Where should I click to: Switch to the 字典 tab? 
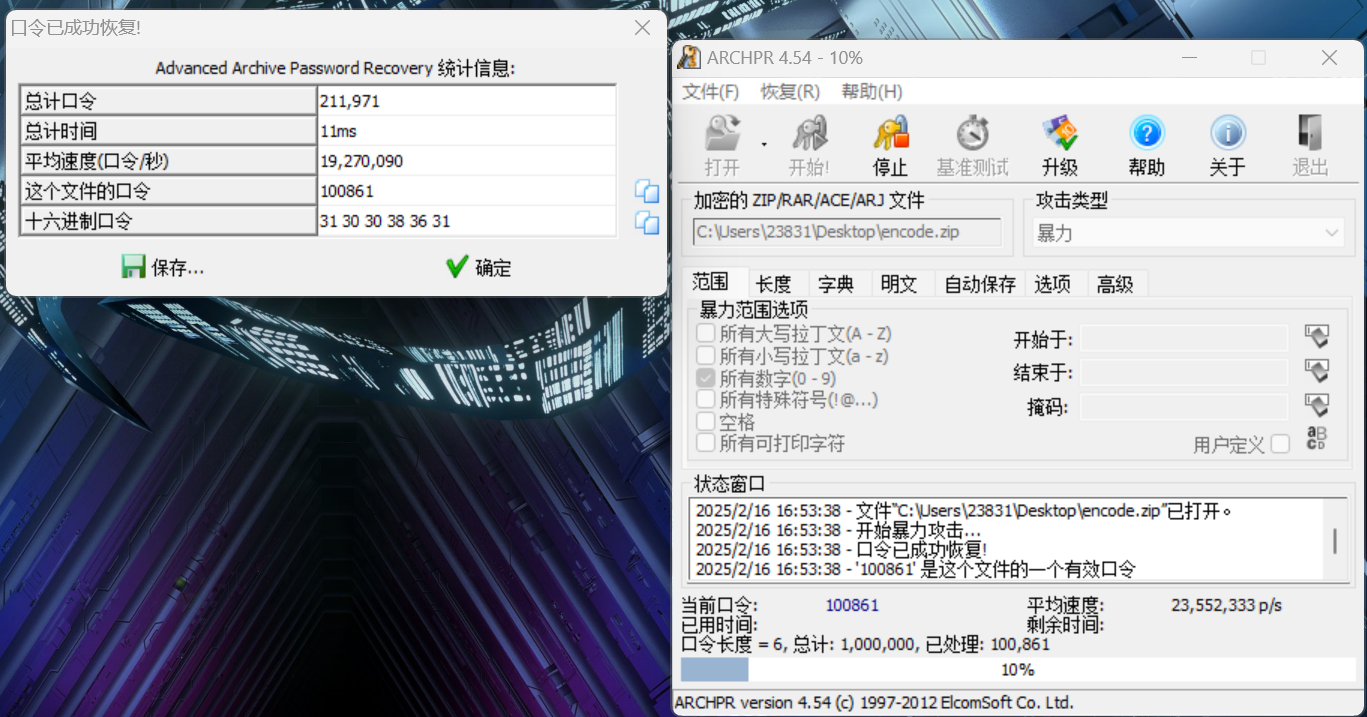836,284
